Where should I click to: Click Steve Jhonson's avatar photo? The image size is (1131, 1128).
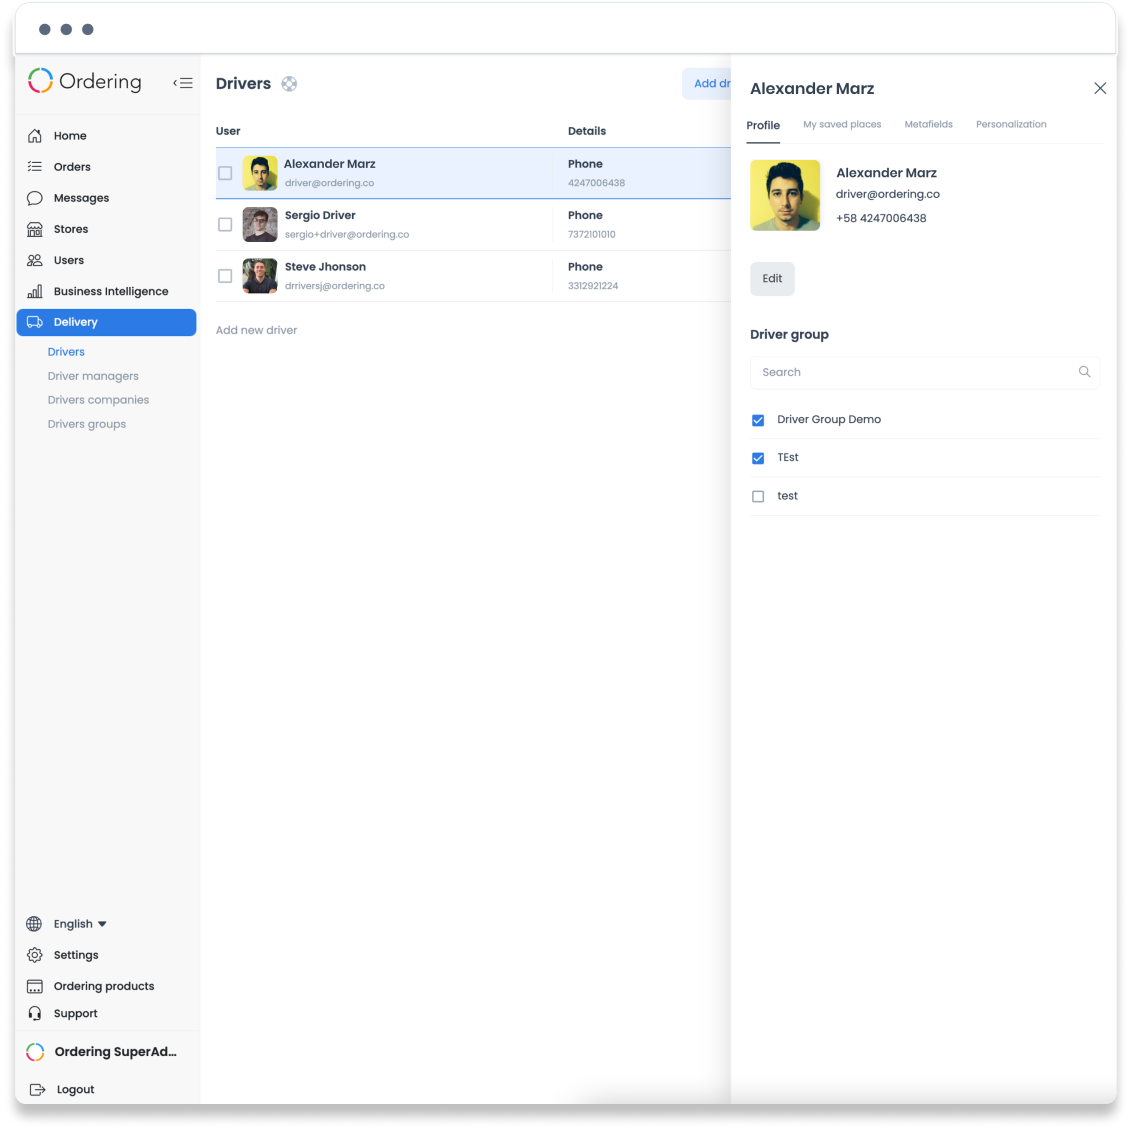260,276
